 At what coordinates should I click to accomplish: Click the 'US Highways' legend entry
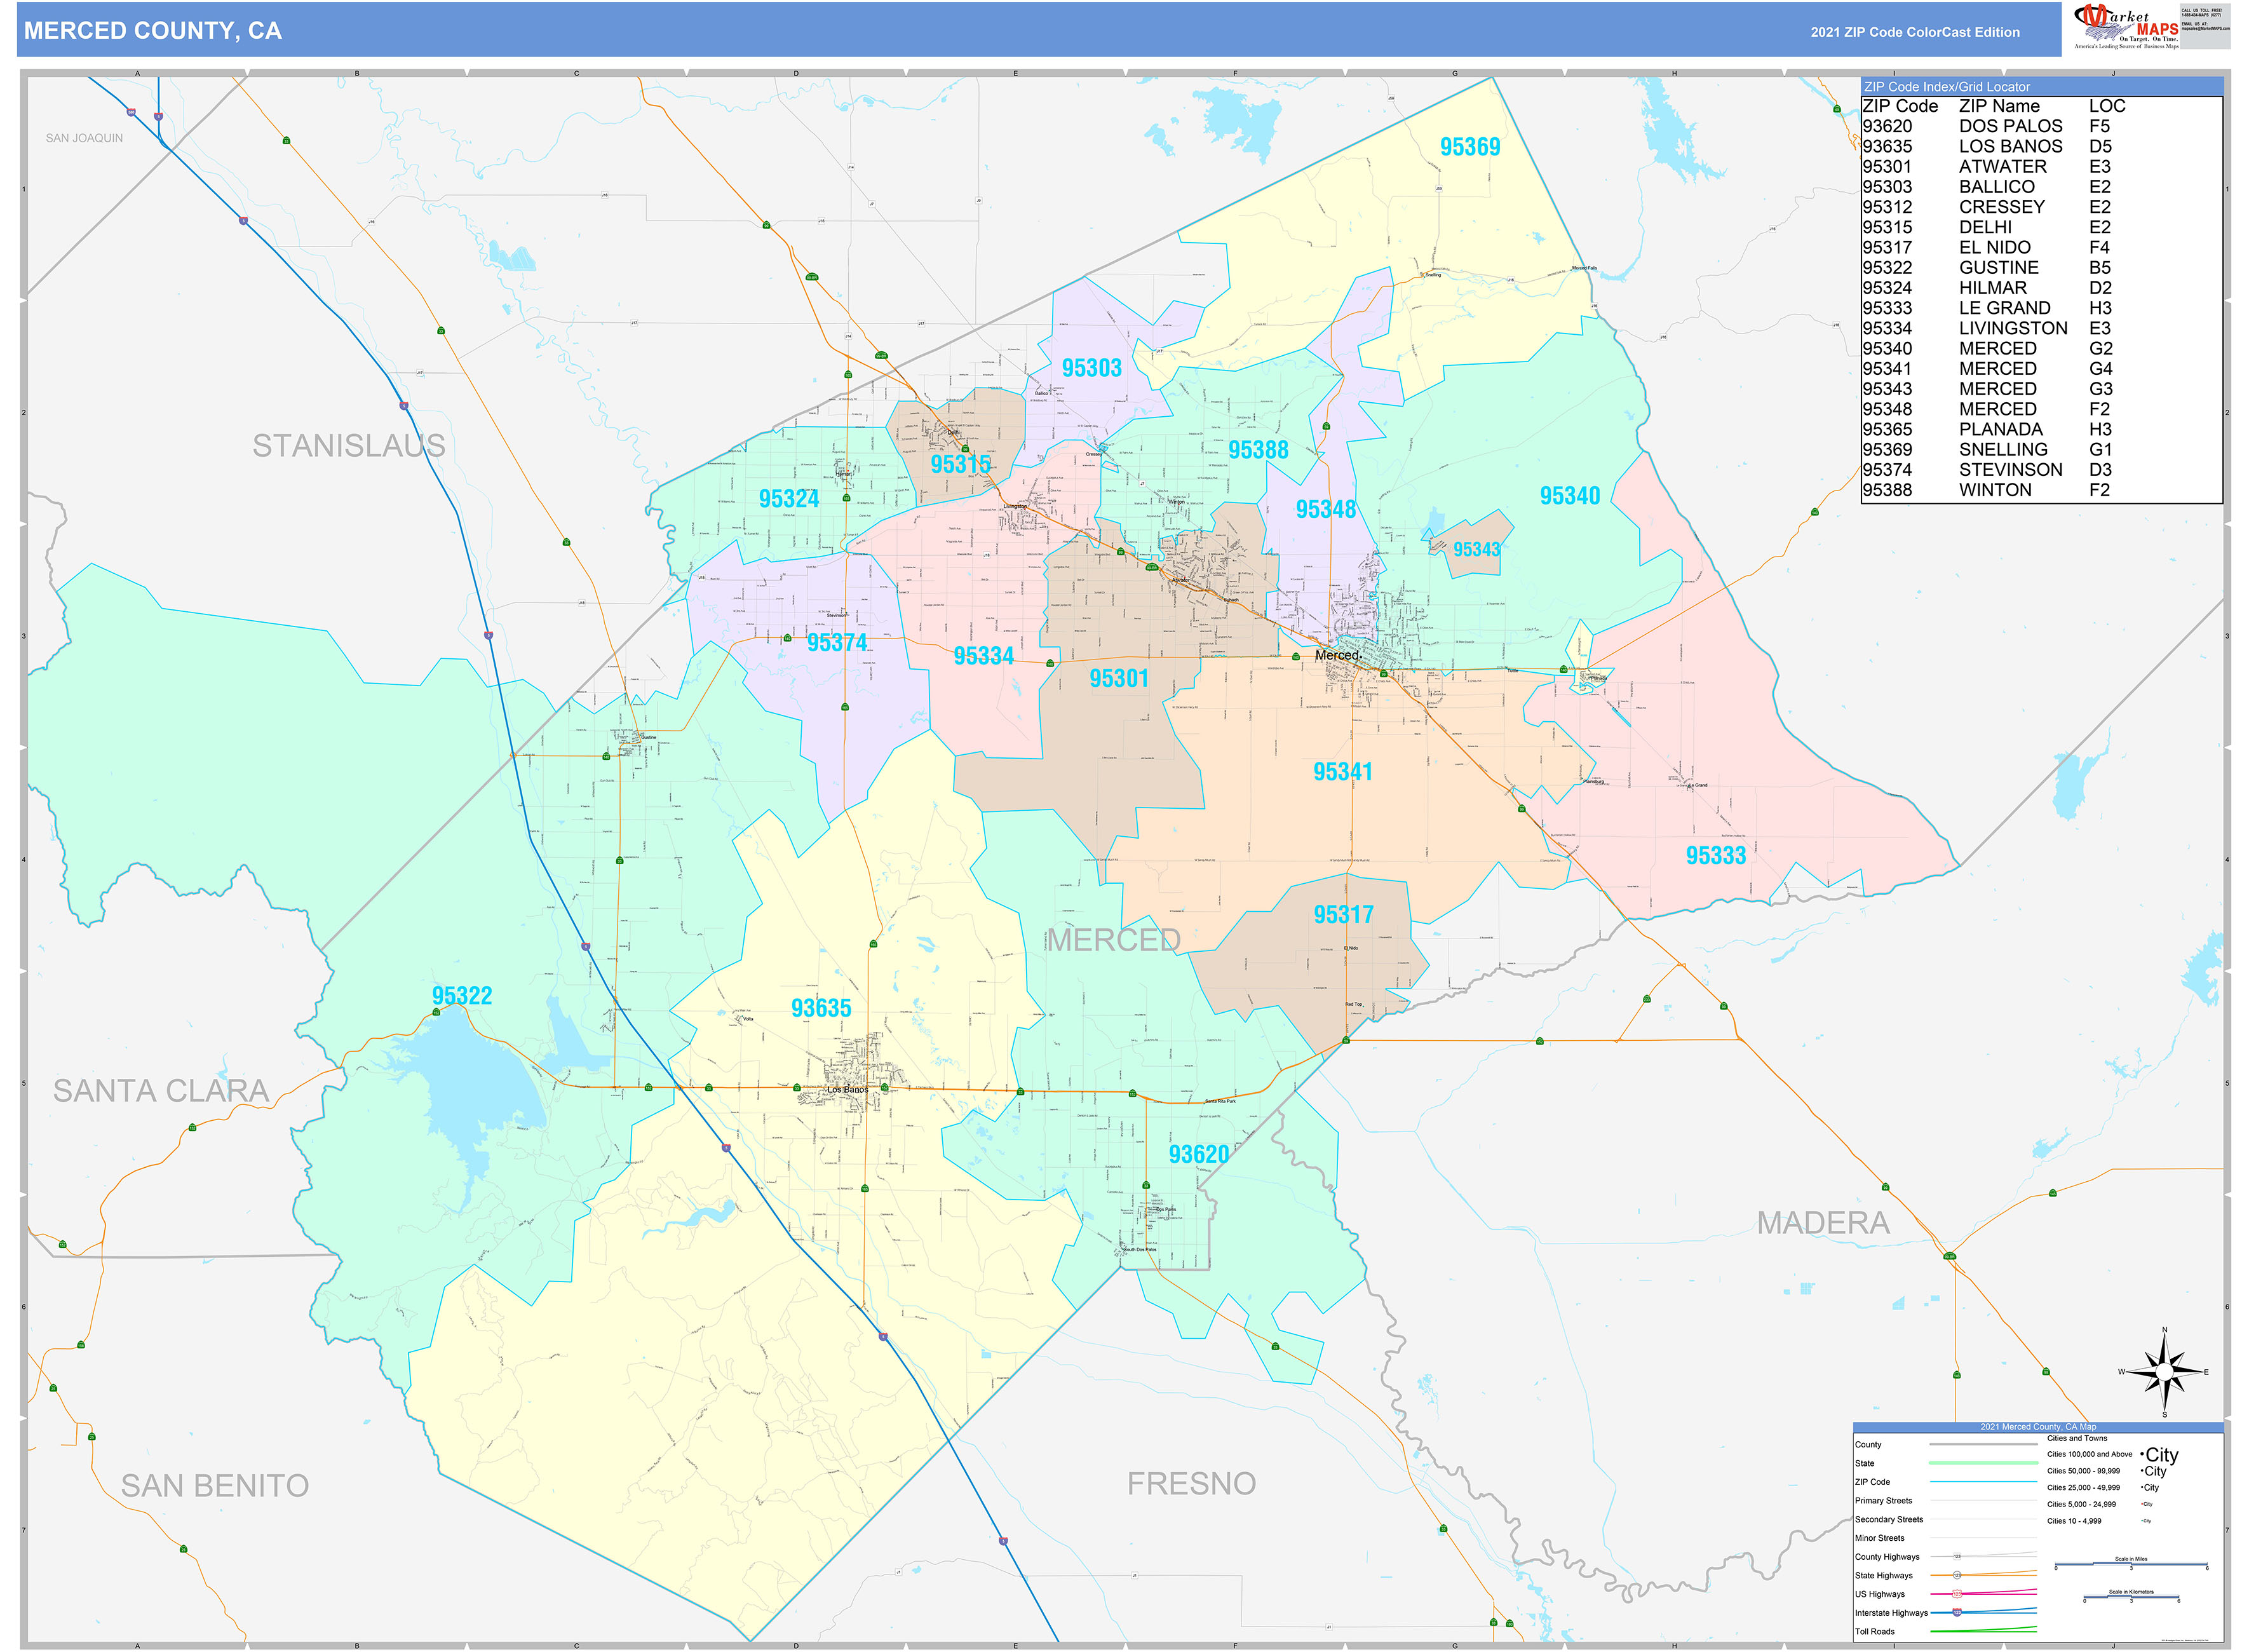(x=1879, y=1595)
